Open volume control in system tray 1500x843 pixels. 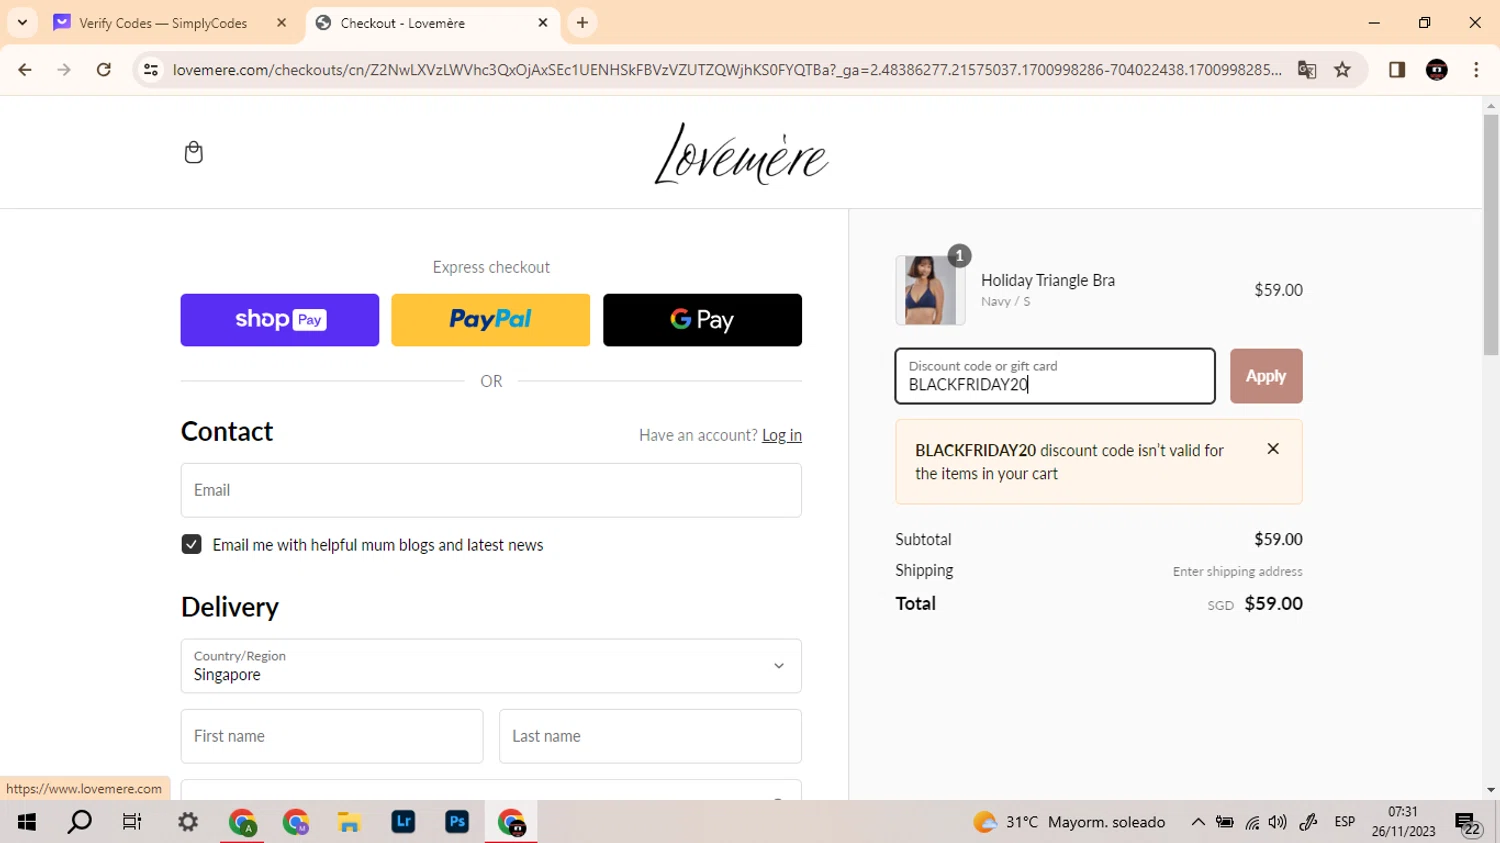(x=1277, y=822)
